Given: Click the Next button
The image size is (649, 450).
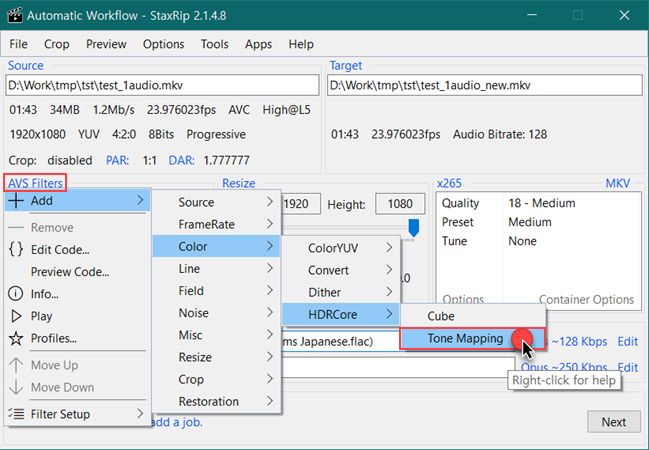Looking at the screenshot, I should [x=613, y=422].
